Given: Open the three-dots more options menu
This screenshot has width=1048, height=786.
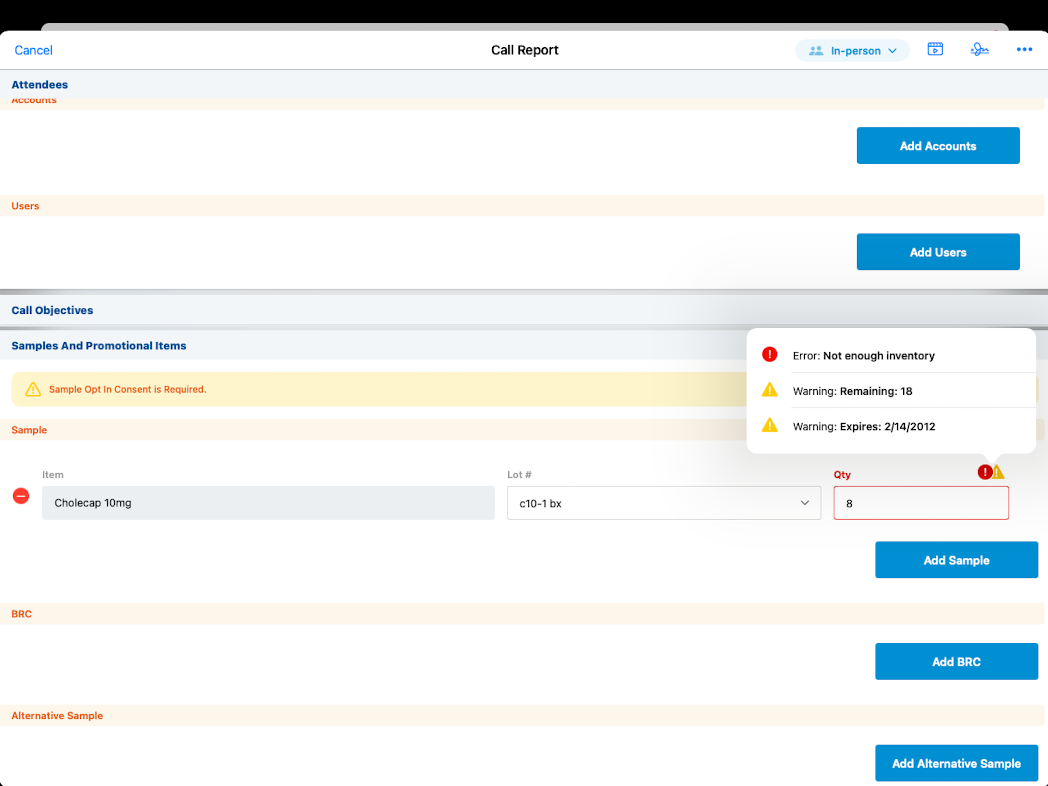Looking at the screenshot, I should click(1024, 50).
